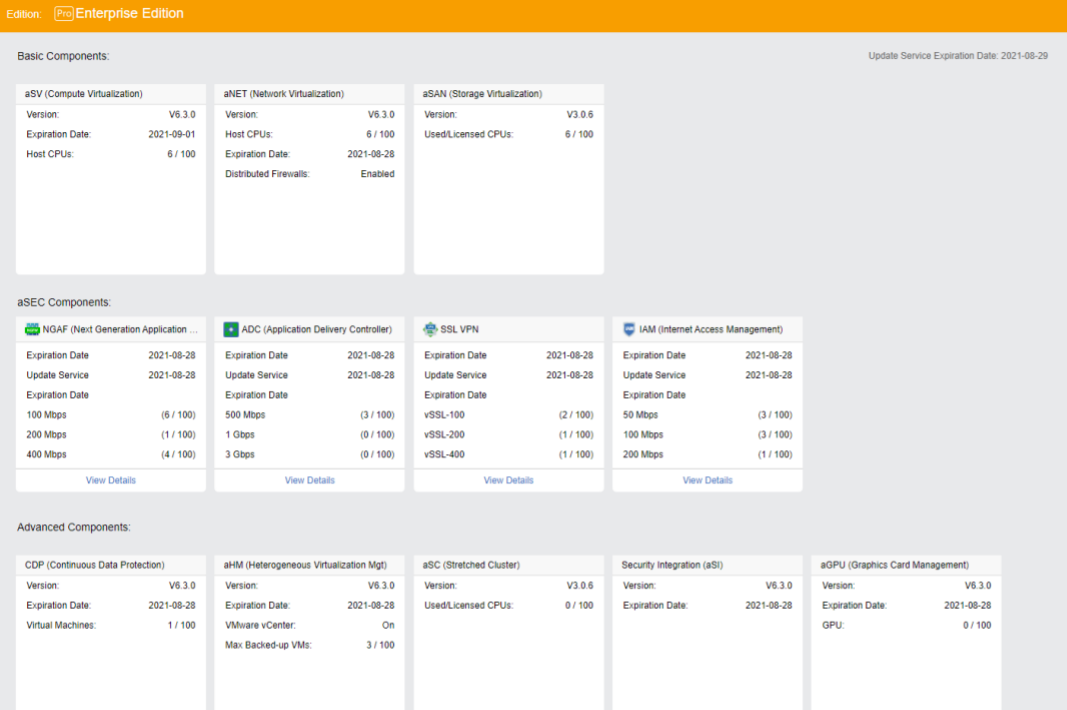This screenshot has width=1067, height=710.
Task: Click the IAM component icon
Action: pyautogui.click(x=629, y=329)
